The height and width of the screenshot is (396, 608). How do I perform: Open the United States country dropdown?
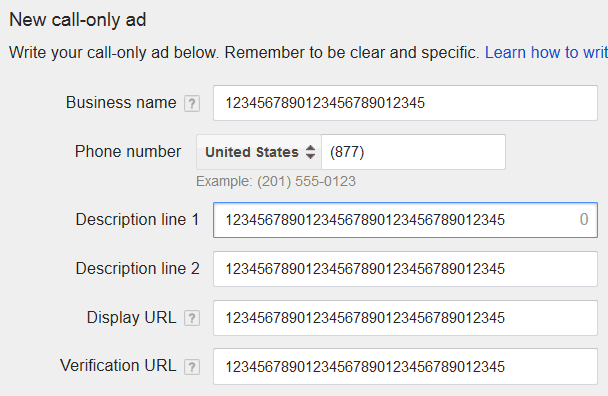tap(259, 152)
